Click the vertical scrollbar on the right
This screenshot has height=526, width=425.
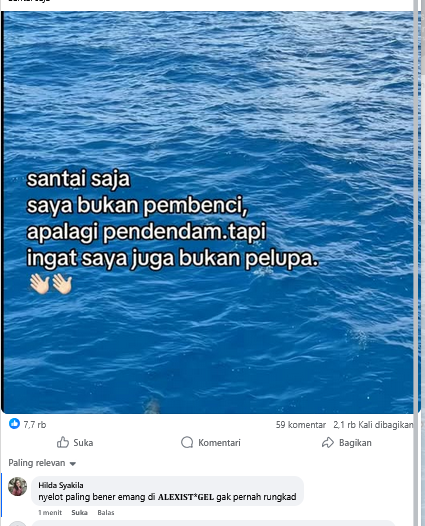click(417, 263)
